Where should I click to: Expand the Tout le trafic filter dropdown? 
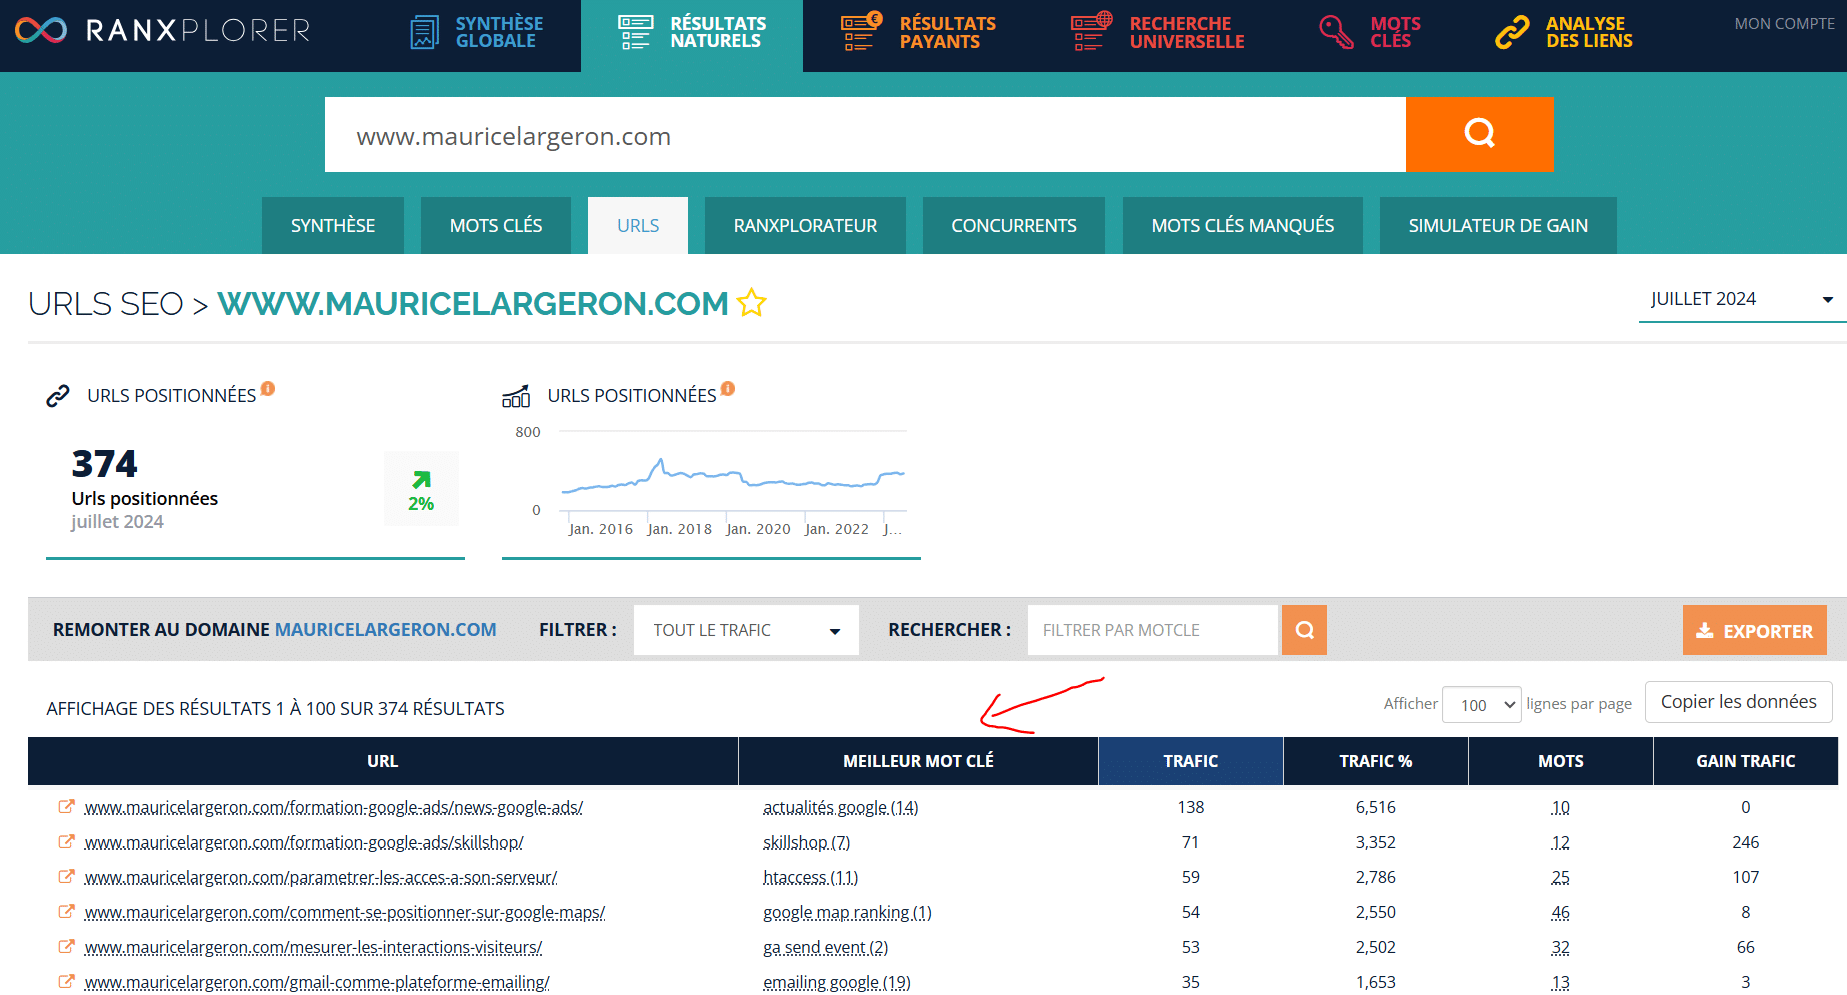coord(746,630)
